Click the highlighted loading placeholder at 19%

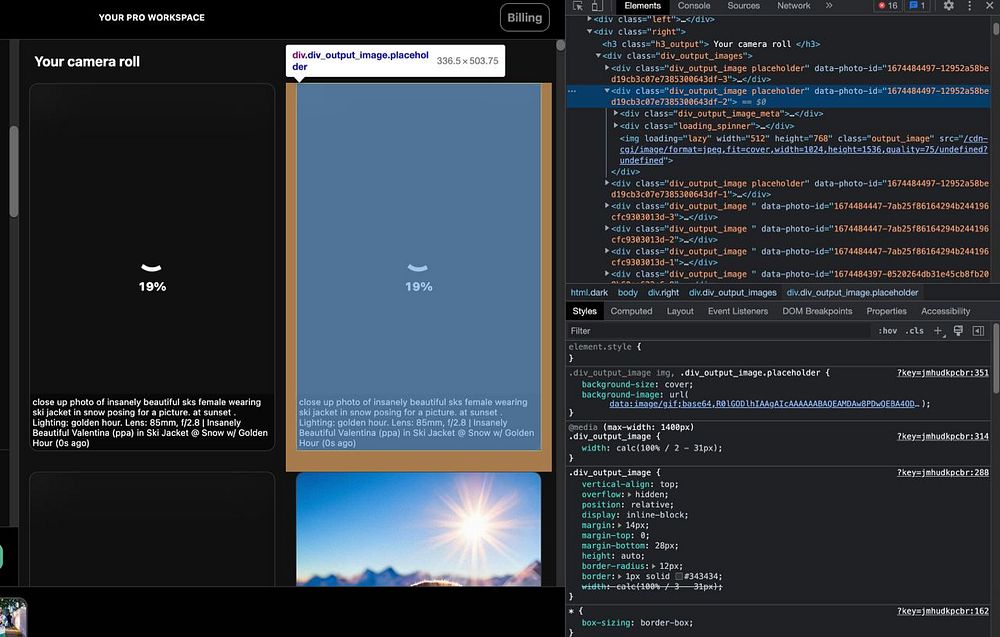(418, 267)
